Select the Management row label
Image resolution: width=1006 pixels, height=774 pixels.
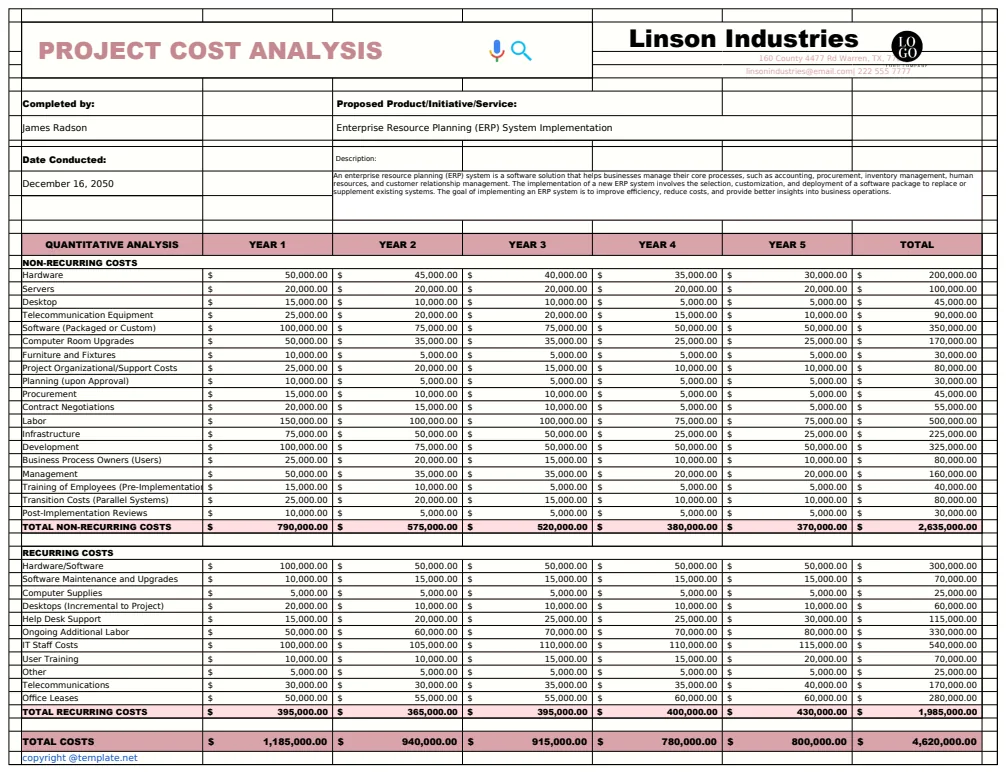(50, 474)
